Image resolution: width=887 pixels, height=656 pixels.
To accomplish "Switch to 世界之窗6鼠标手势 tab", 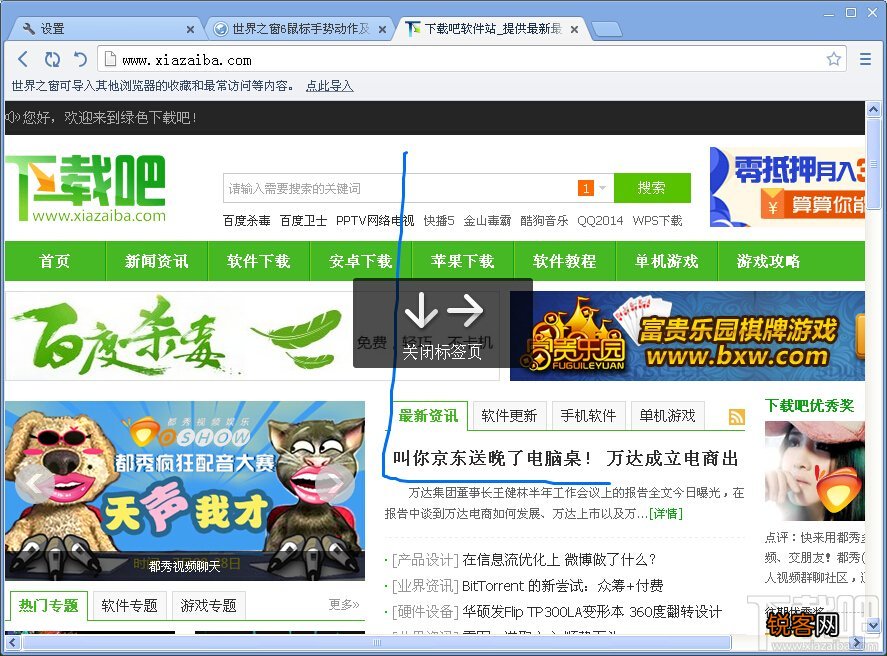I will 300,29.
